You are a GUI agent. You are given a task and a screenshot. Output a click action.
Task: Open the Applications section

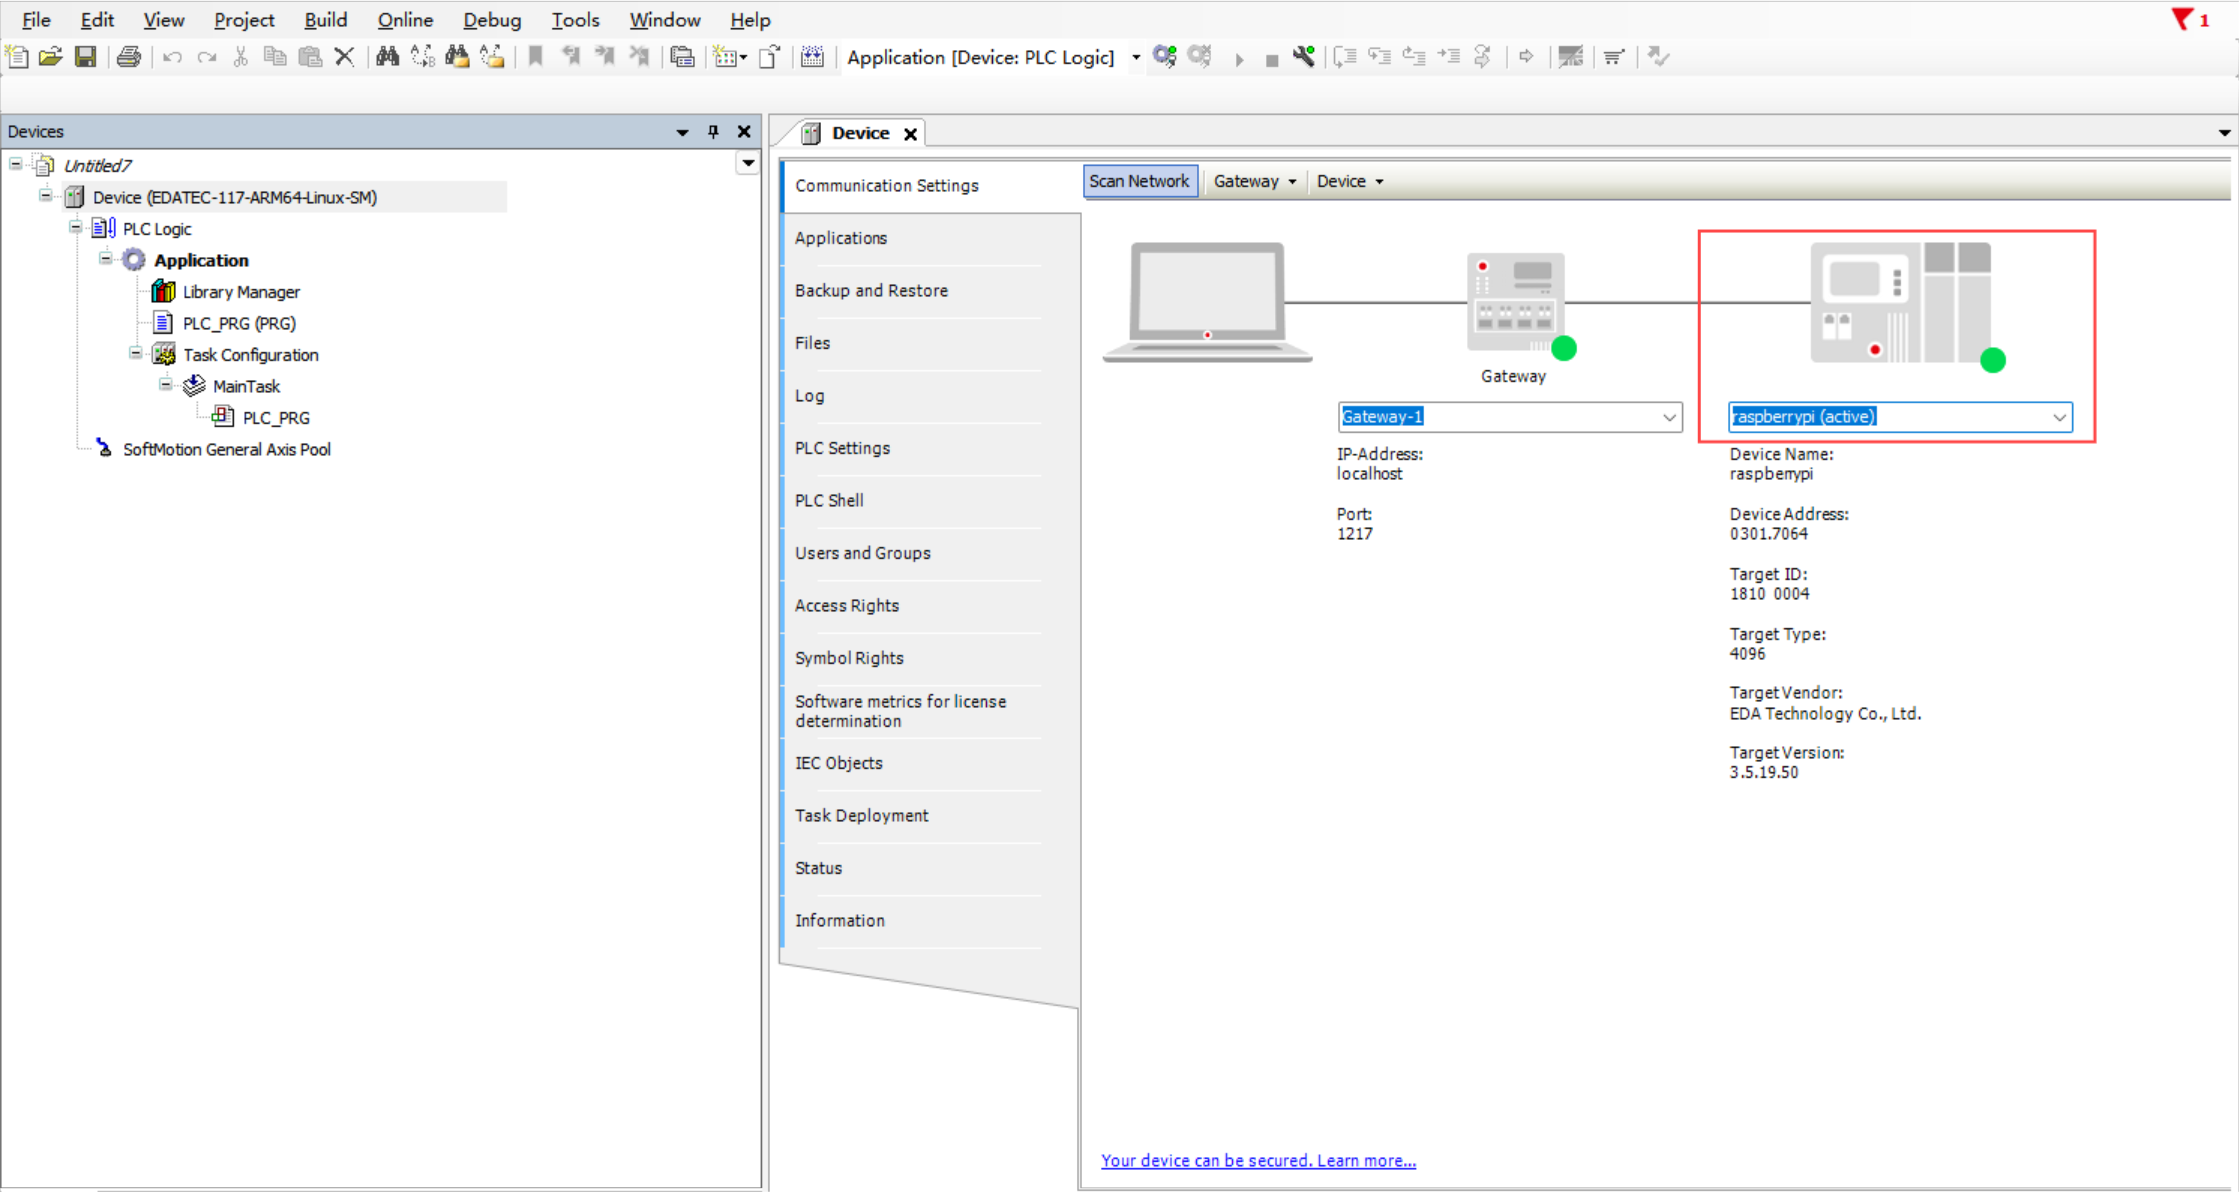pyautogui.click(x=840, y=237)
